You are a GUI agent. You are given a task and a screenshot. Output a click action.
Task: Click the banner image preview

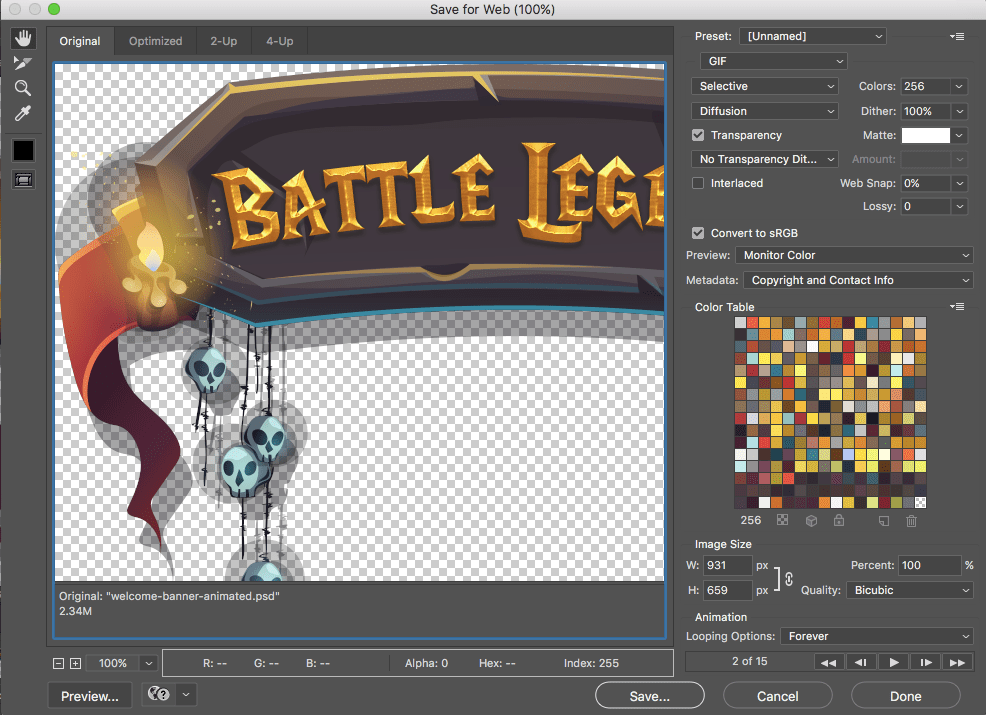click(x=360, y=322)
